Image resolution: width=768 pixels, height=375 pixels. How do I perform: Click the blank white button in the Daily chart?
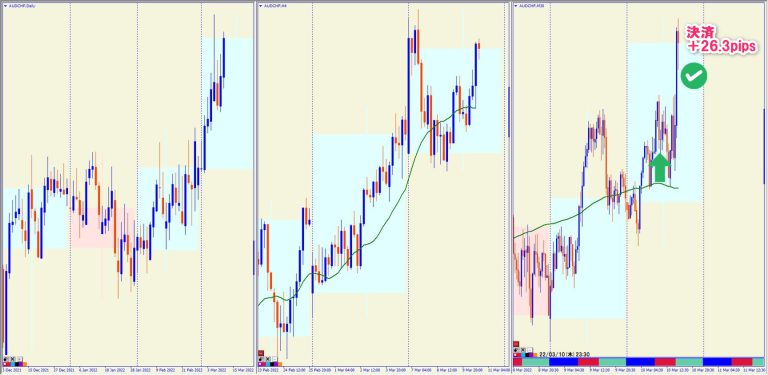(x=20, y=359)
